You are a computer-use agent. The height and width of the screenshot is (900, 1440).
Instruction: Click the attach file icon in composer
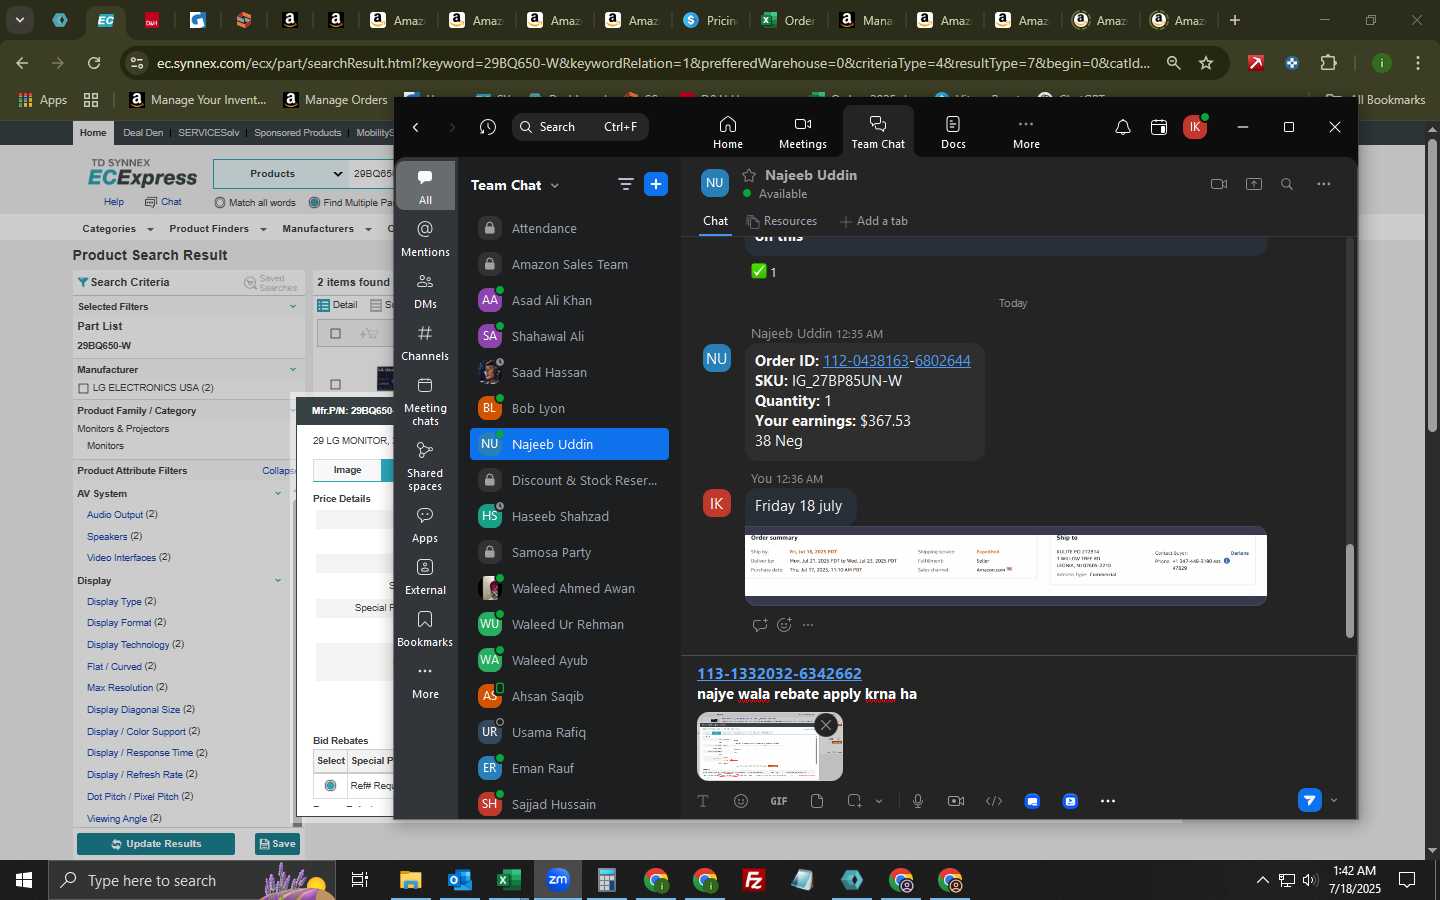click(x=816, y=801)
